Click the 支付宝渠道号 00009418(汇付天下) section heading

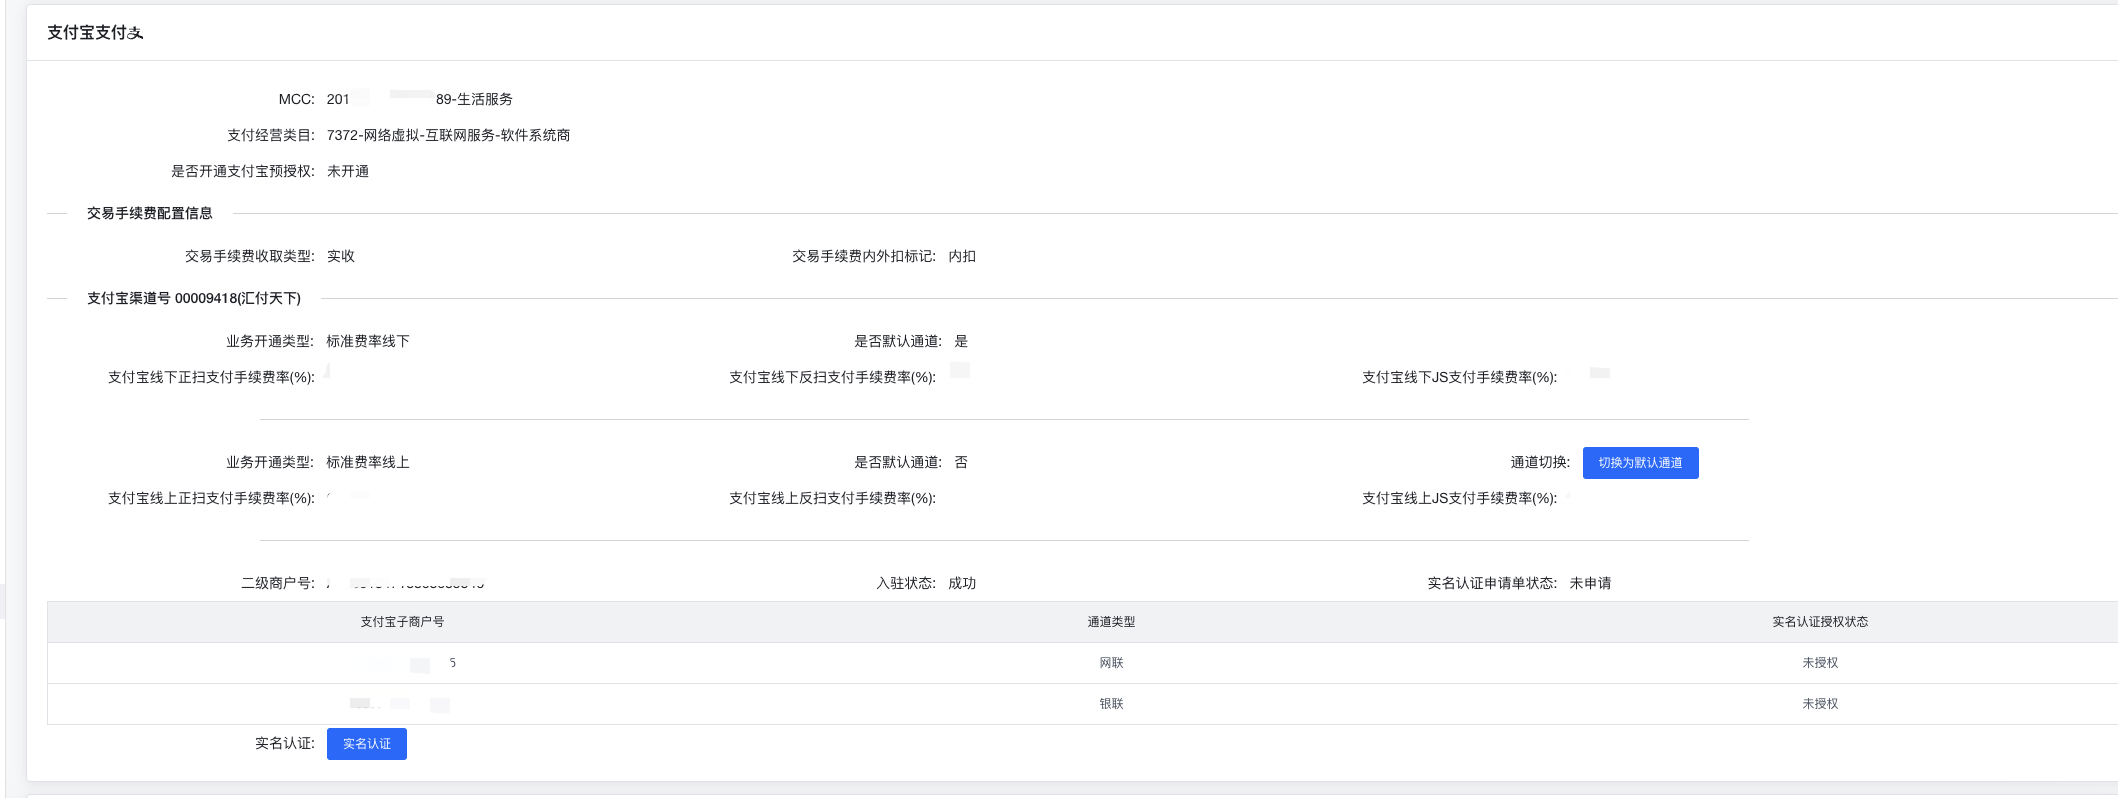click(x=194, y=298)
